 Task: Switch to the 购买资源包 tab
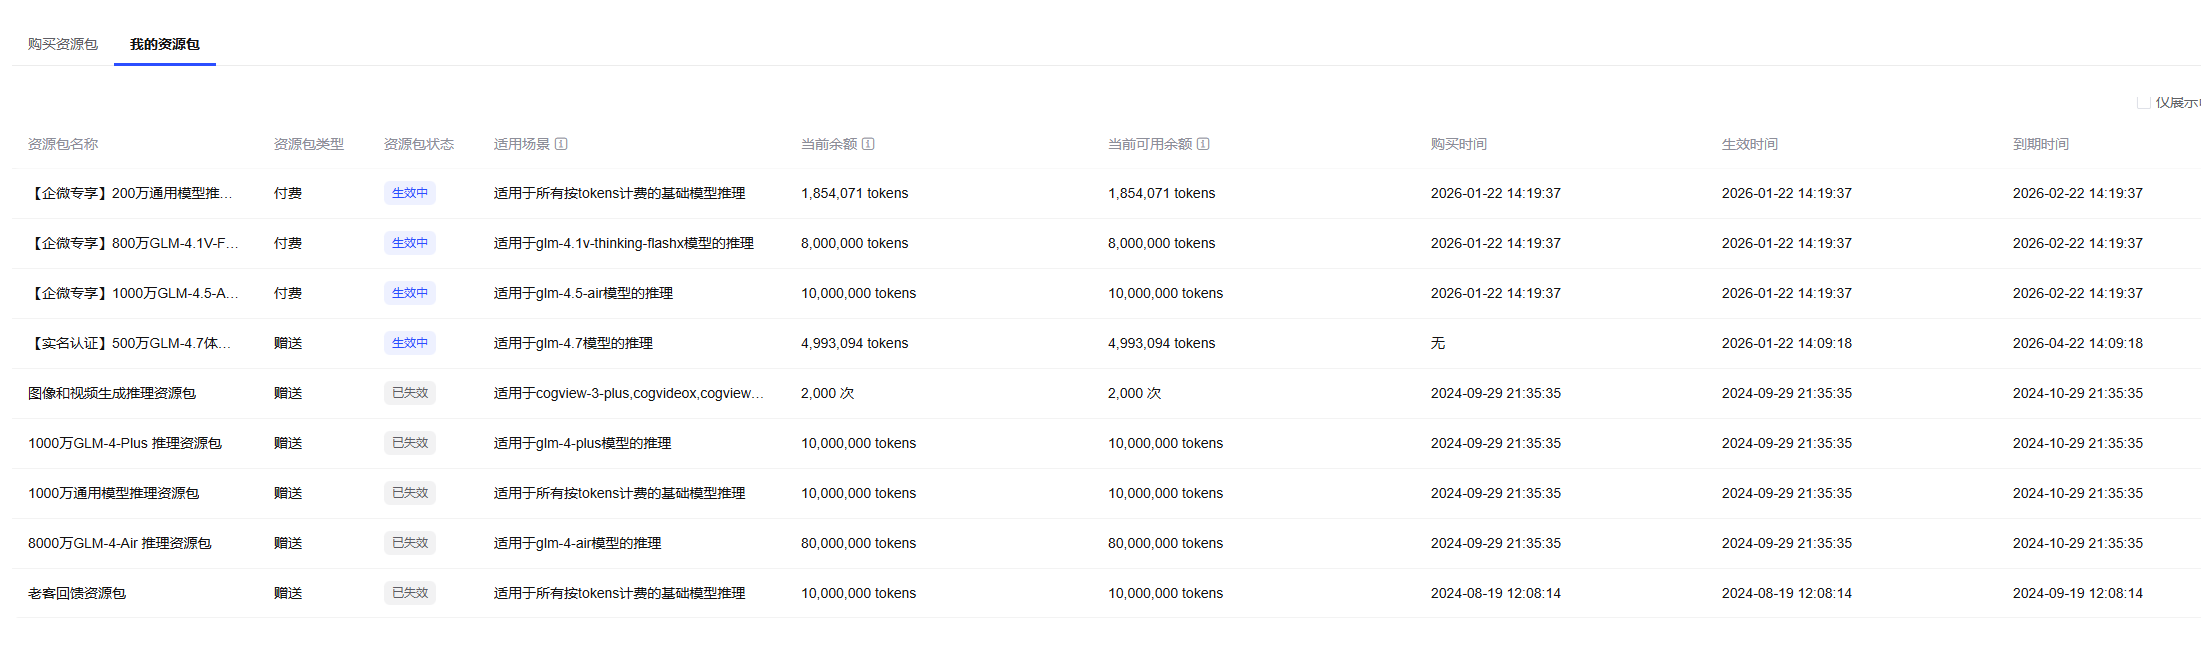pyautogui.click(x=63, y=44)
